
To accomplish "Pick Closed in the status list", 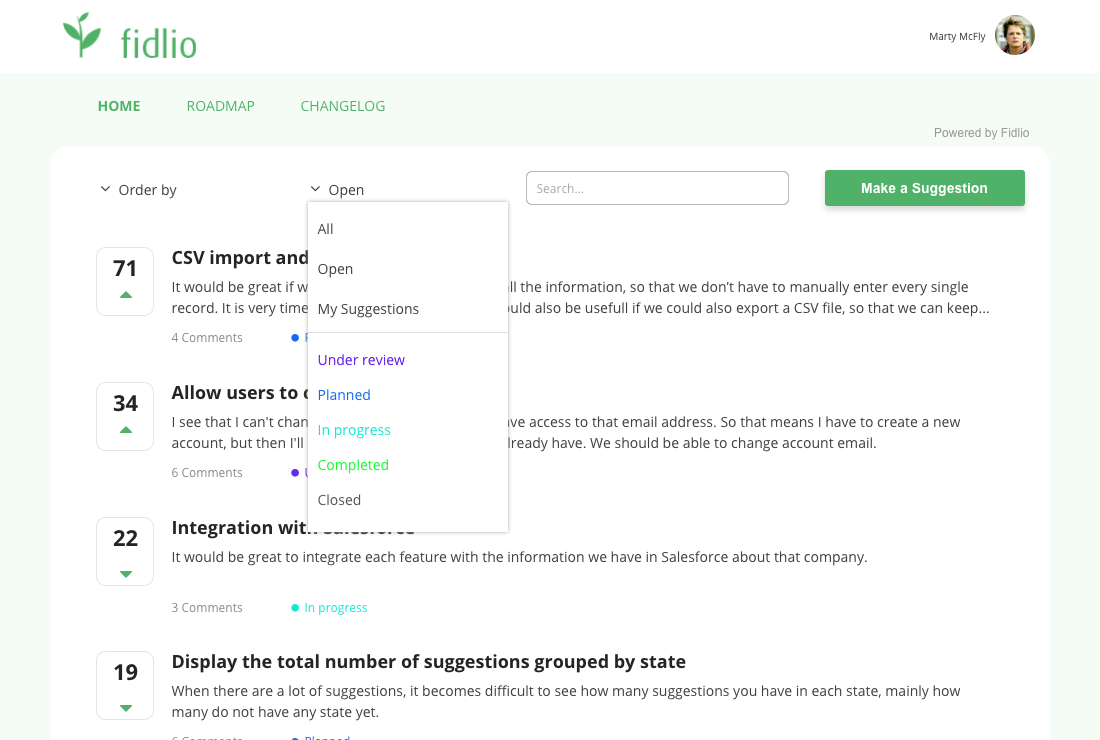I will (339, 500).
